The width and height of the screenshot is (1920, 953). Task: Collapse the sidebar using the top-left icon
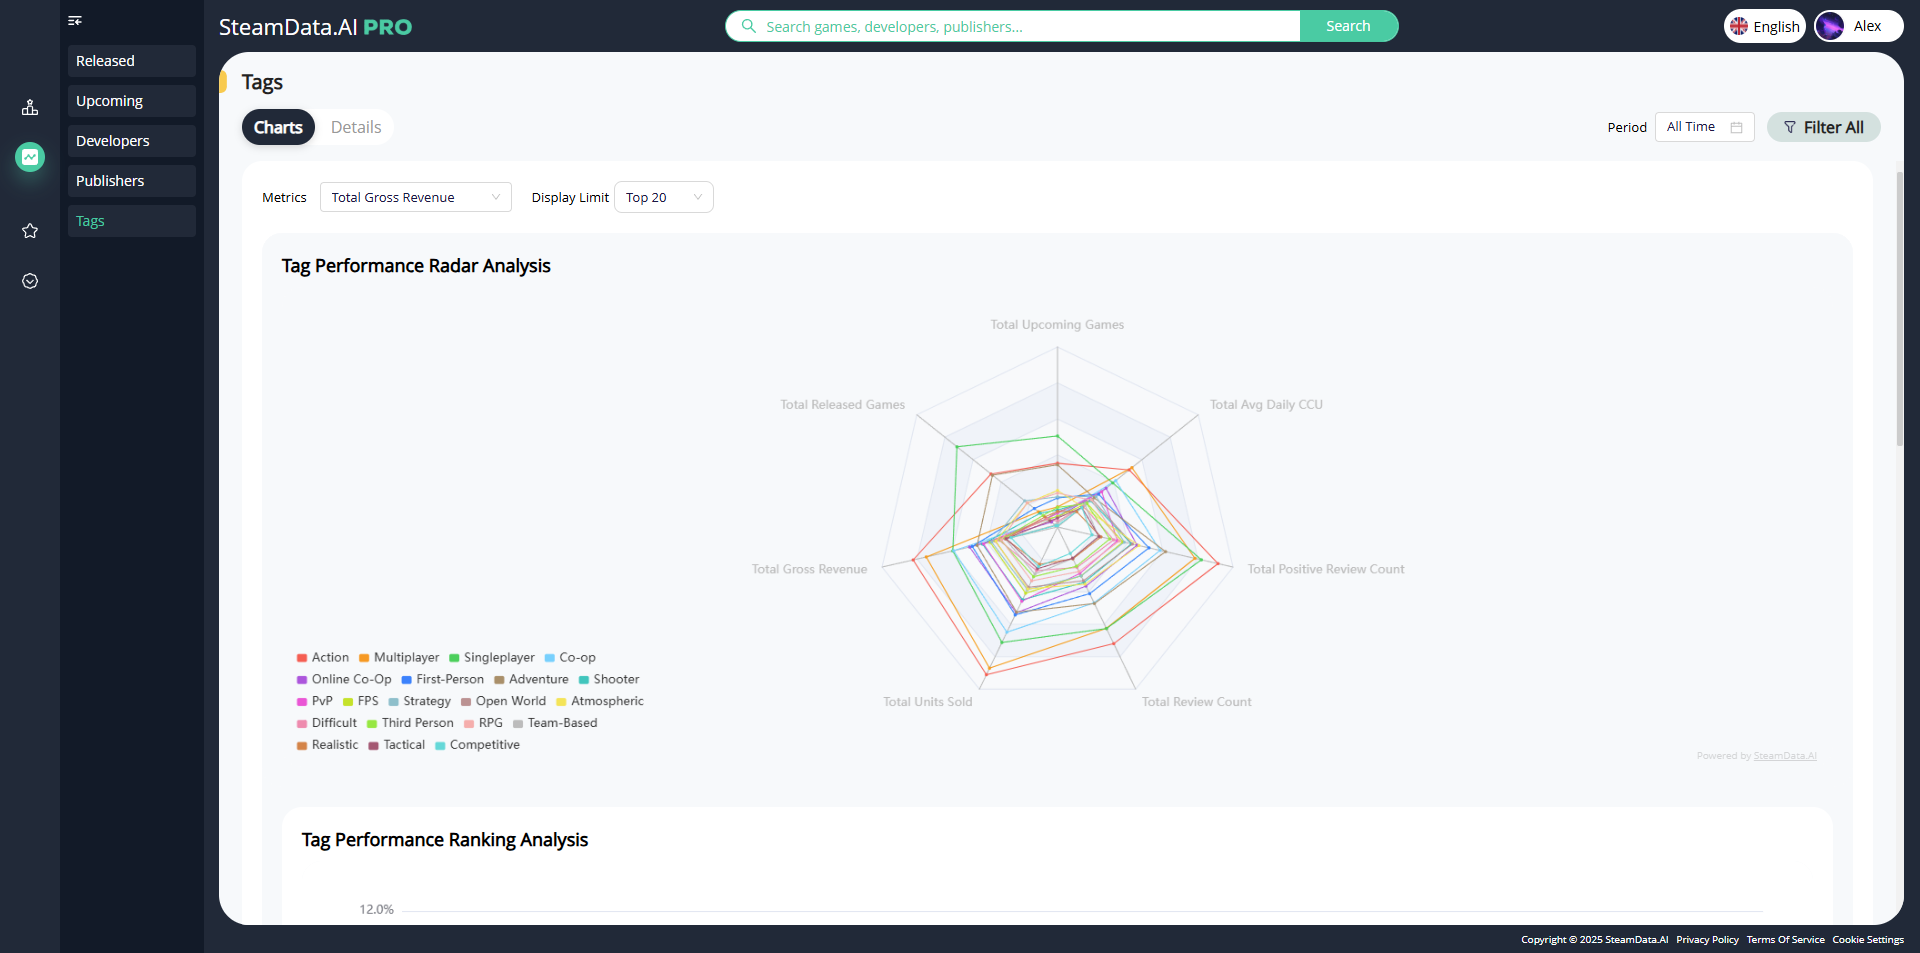pos(74,21)
